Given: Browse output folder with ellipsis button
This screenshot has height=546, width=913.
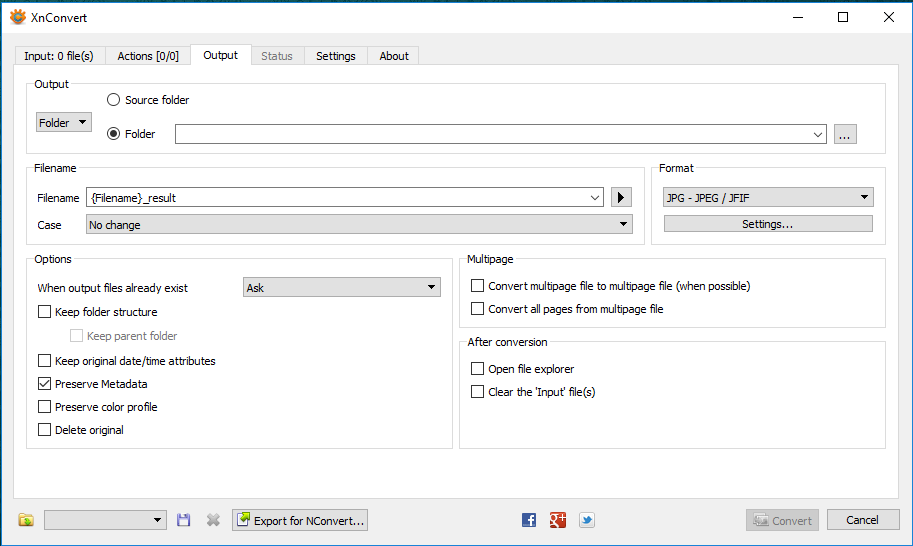Looking at the screenshot, I should pyautogui.click(x=845, y=134).
